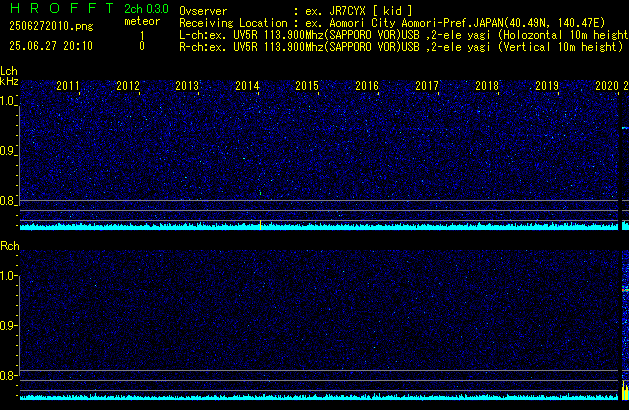The height and width of the screenshot is (410, 629).
Task: Click the 0.9 frequency label on Rch axis
Action: pyautogui.click(x=8, y=325)
